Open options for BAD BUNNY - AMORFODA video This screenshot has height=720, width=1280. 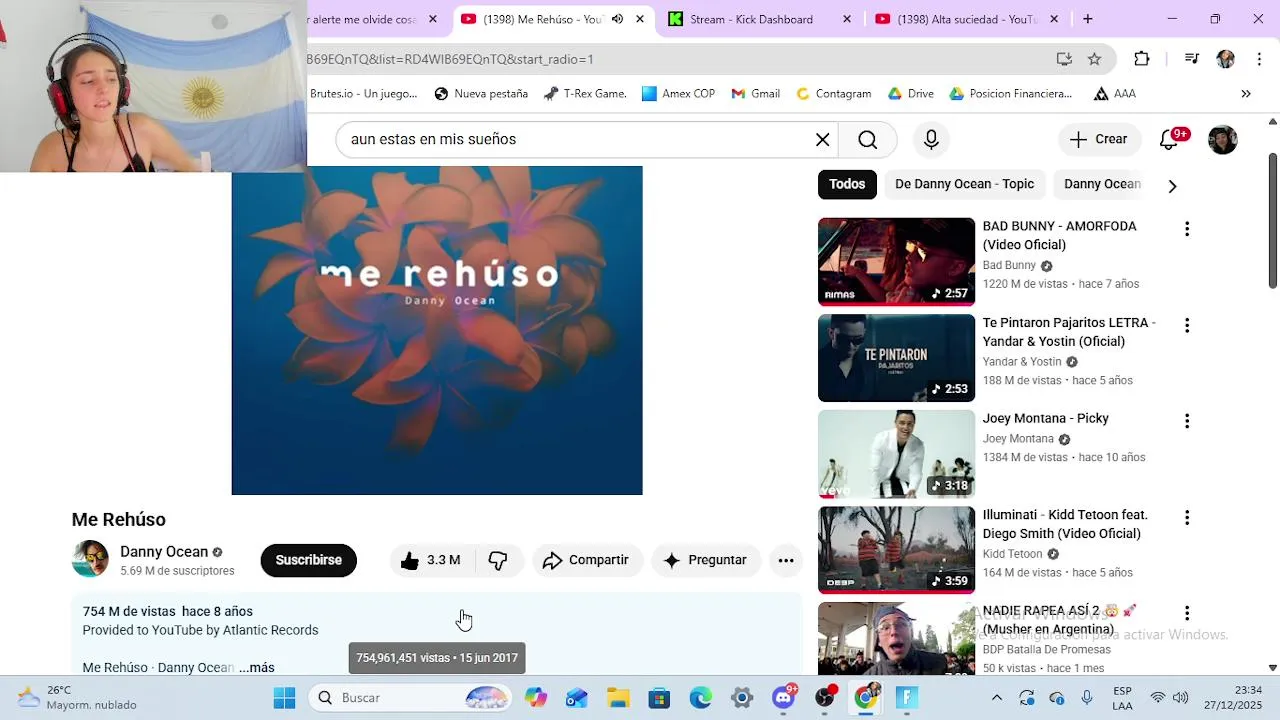pyautogui.click(x=1187, y=229)
